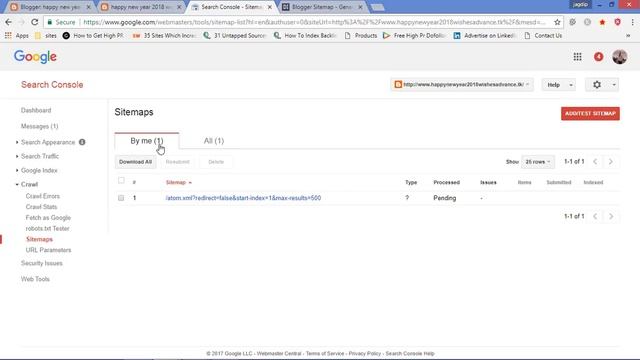The width and height of the screenshot is (640, 360).
Task: Sort by the Sitemap column header
Action: 178,182
